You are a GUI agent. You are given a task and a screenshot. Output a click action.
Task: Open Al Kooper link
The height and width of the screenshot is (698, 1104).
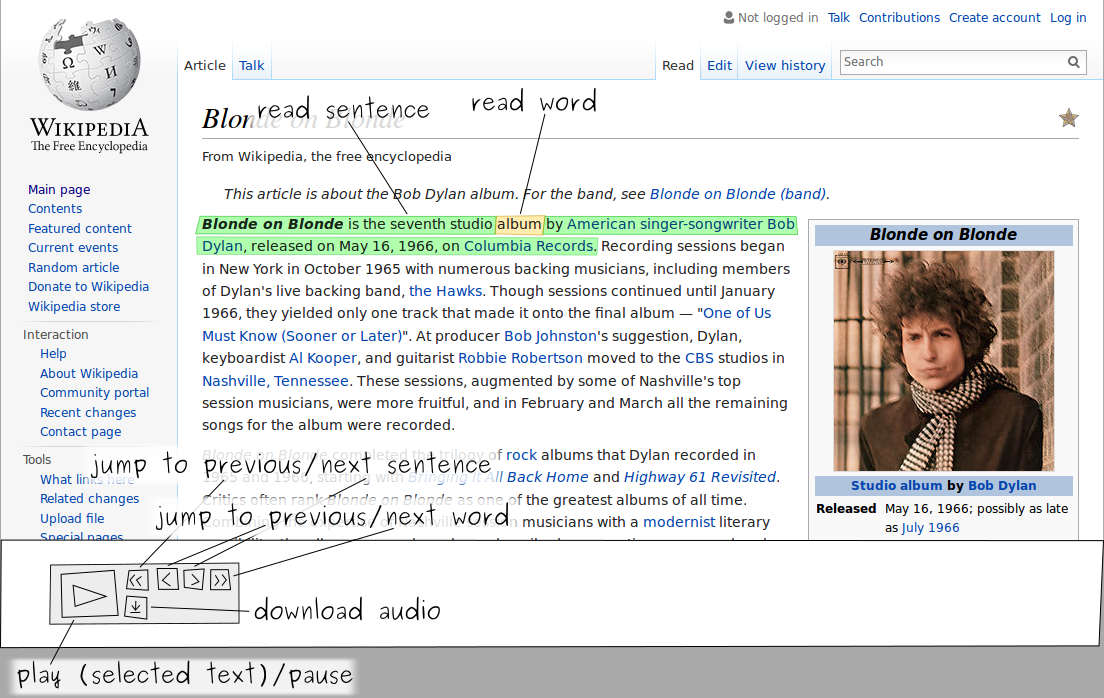pos(323,358)
